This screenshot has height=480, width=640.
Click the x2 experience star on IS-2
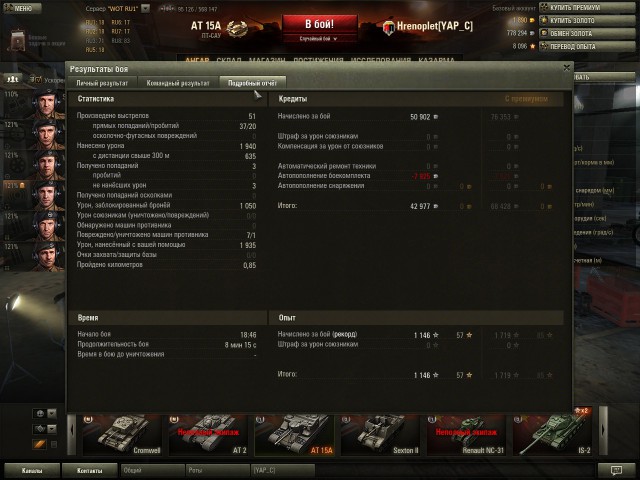coord(581,411)
